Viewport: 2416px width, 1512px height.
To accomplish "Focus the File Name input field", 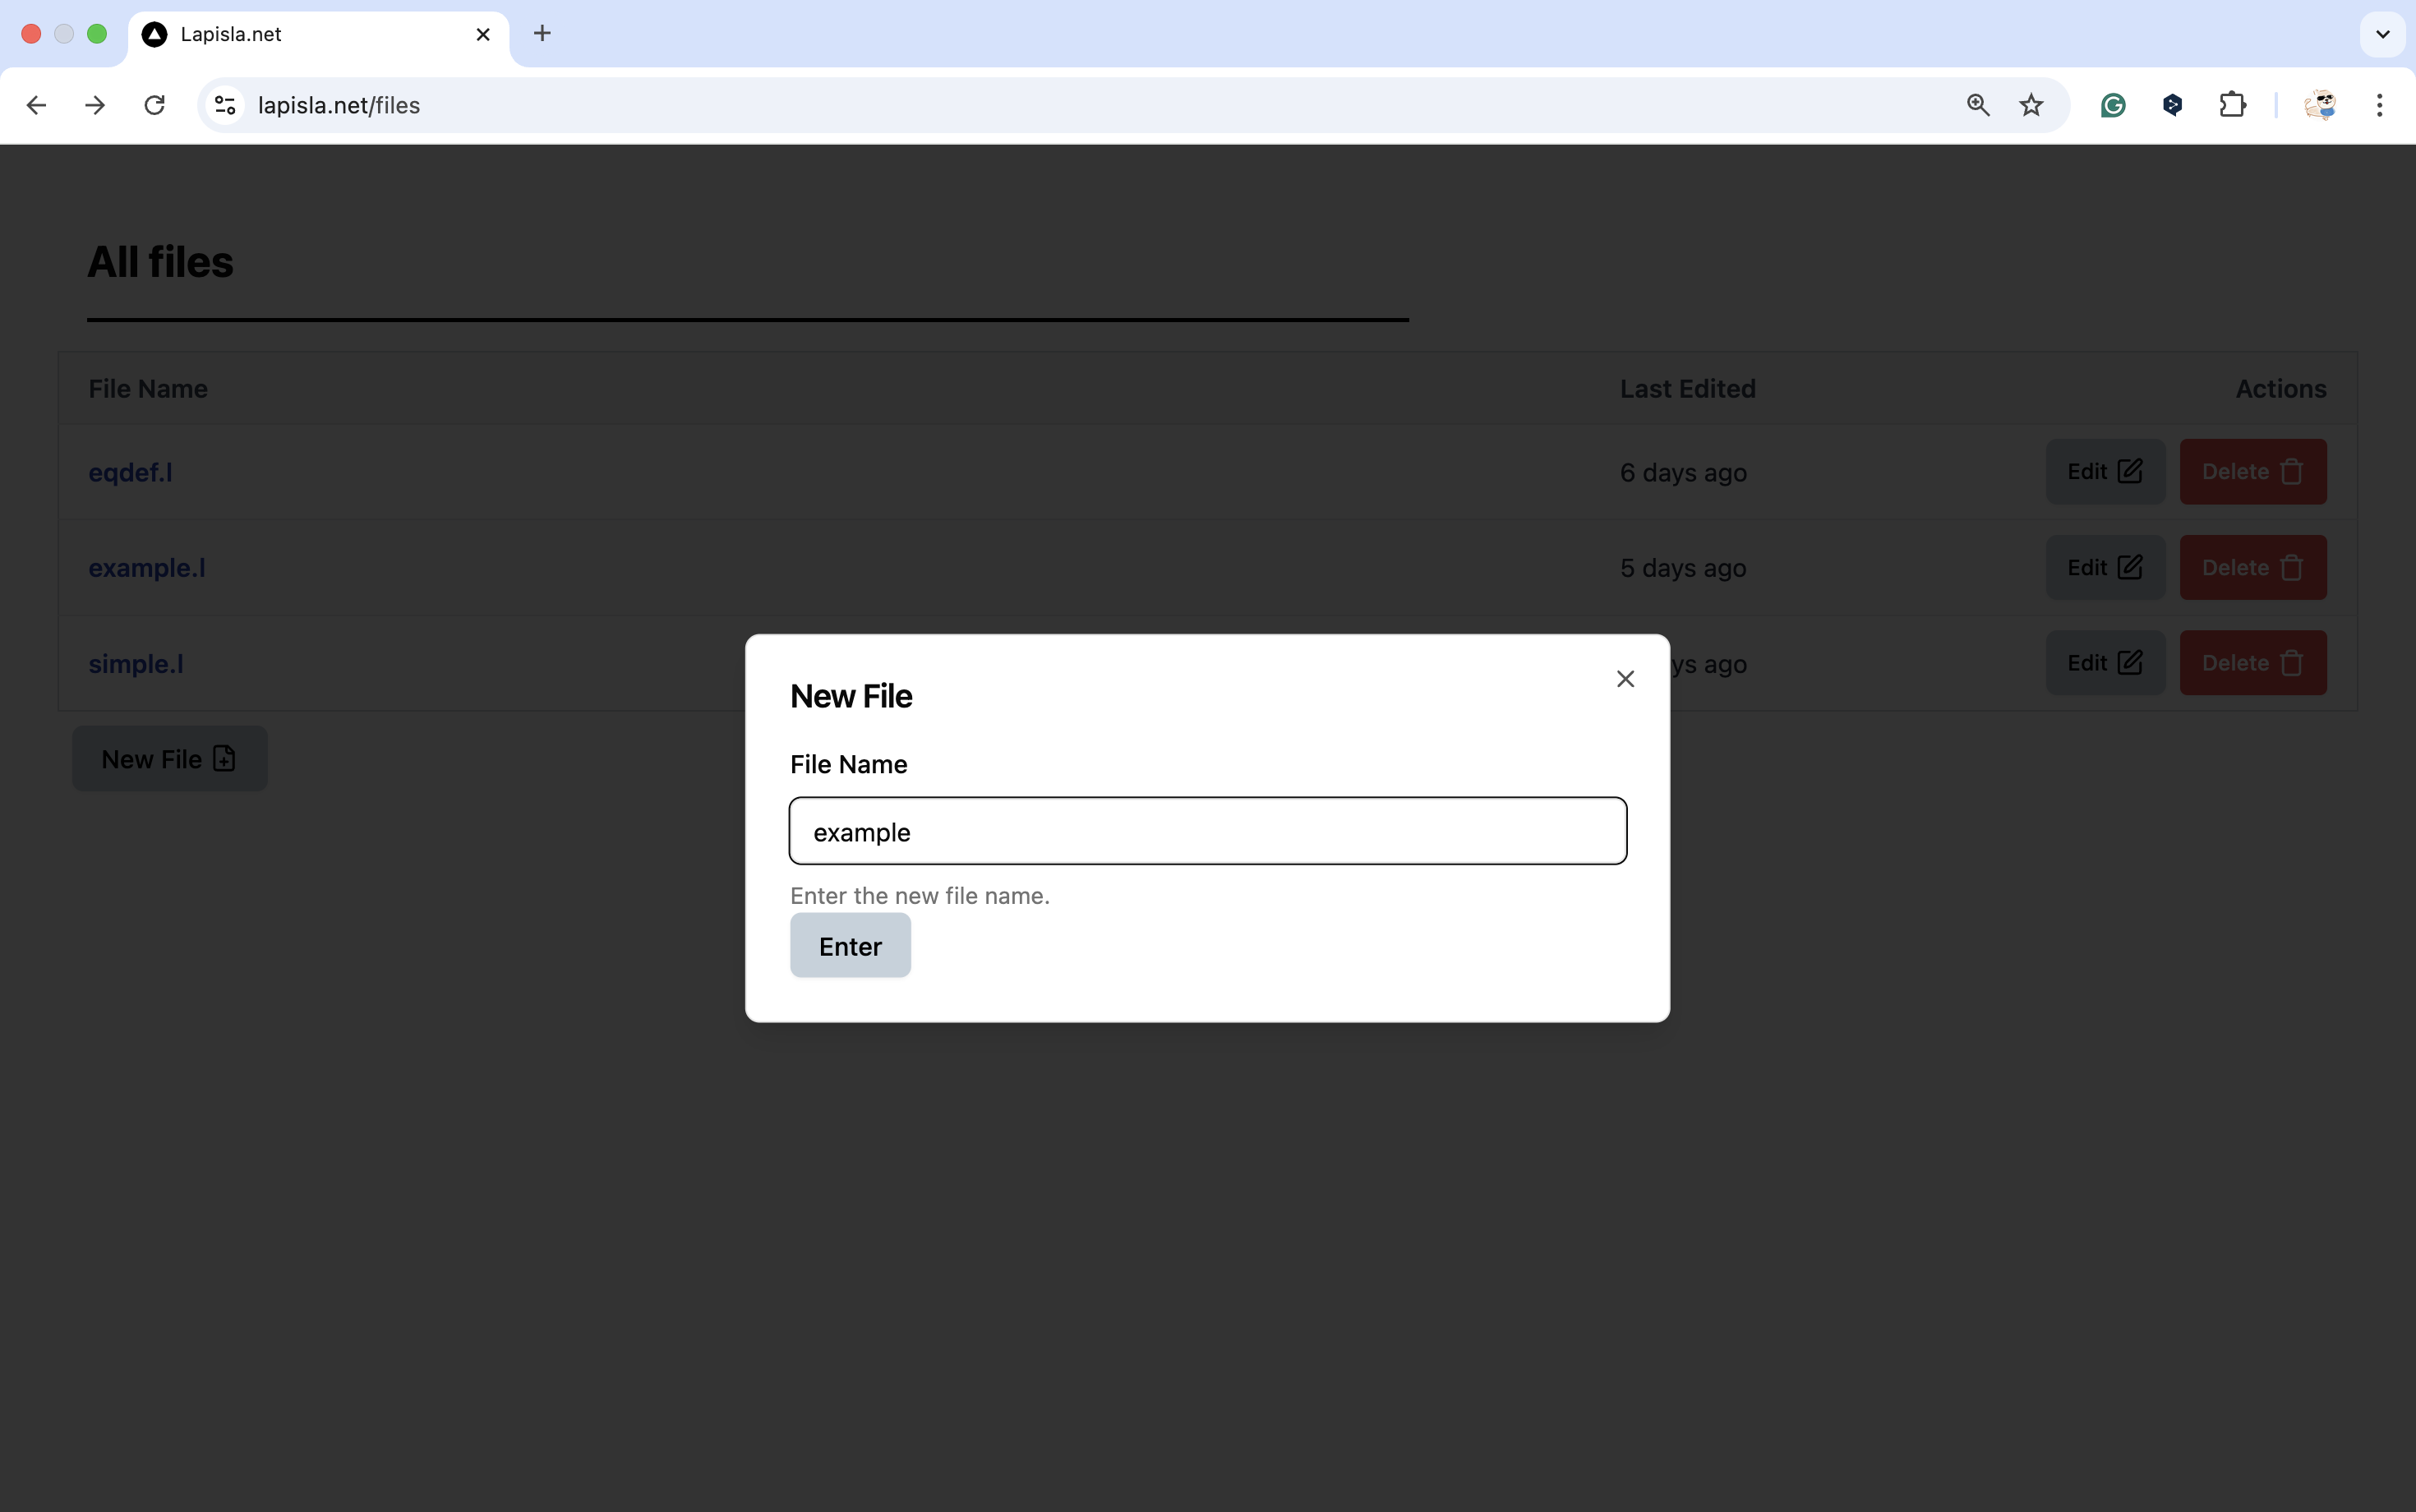I will tap(1208, 831).
